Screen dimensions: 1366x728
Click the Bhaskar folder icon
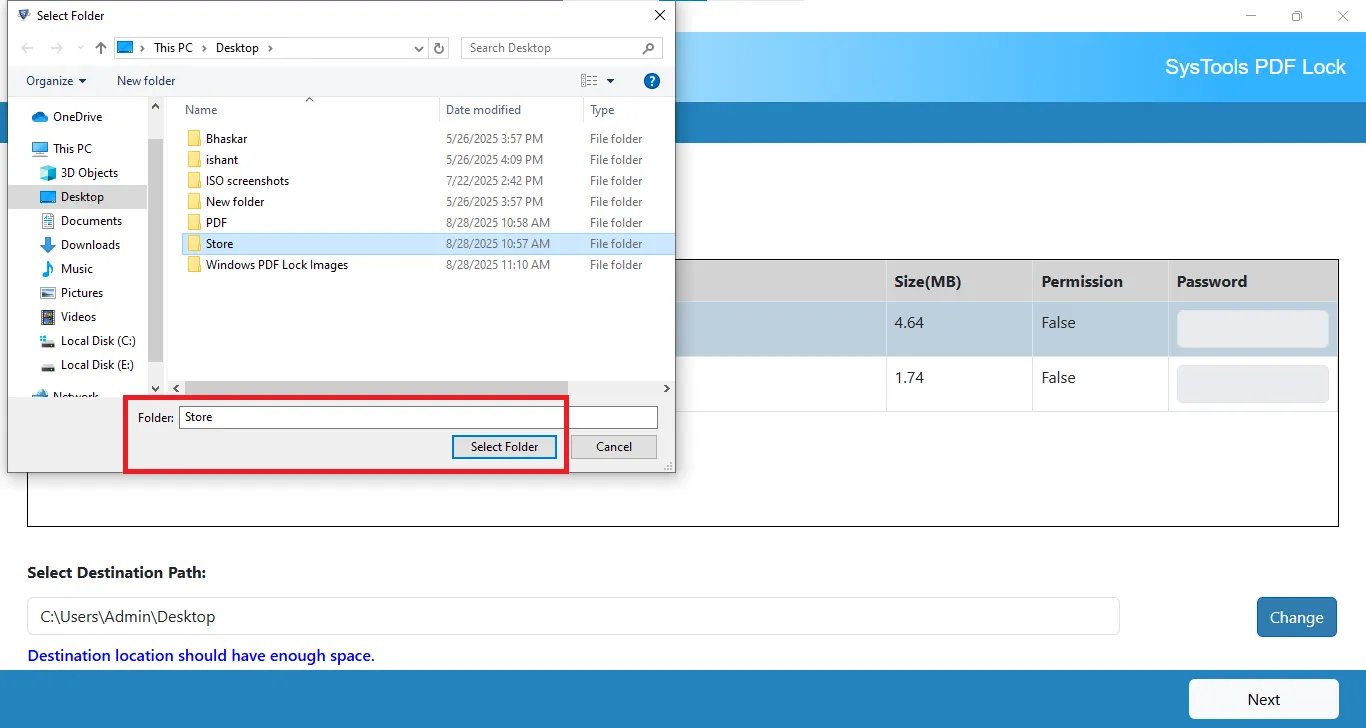194,139
